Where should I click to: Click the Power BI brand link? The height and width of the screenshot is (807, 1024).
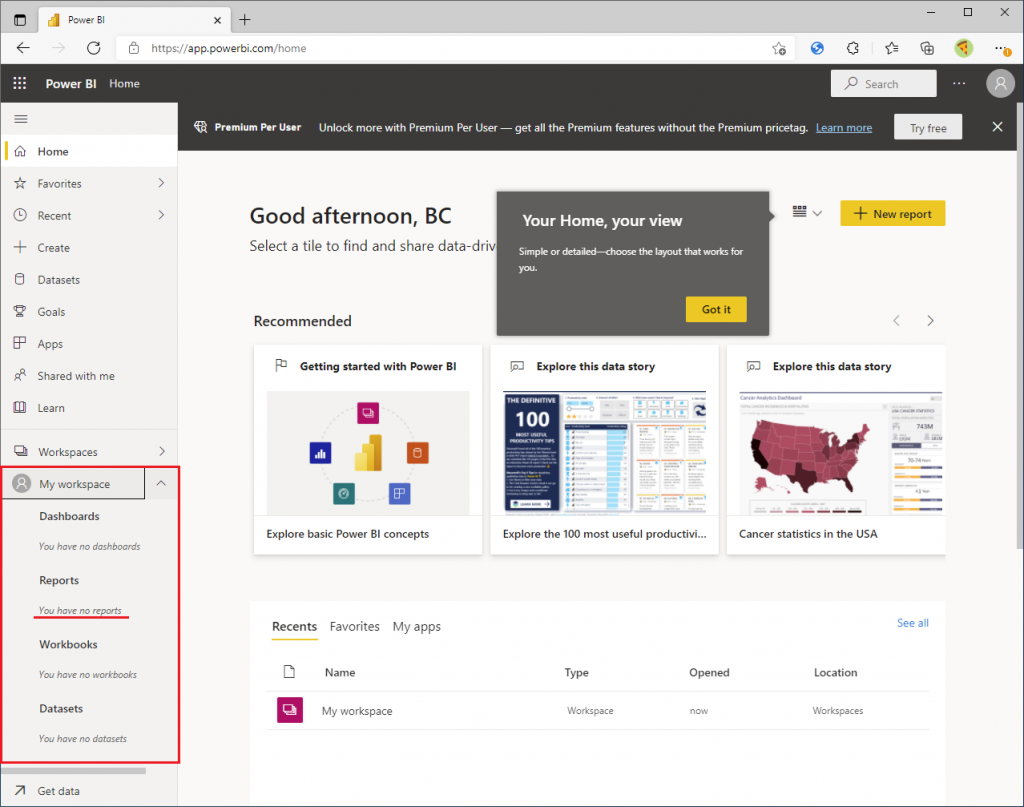pyautogui.click(x=71, y=84)
